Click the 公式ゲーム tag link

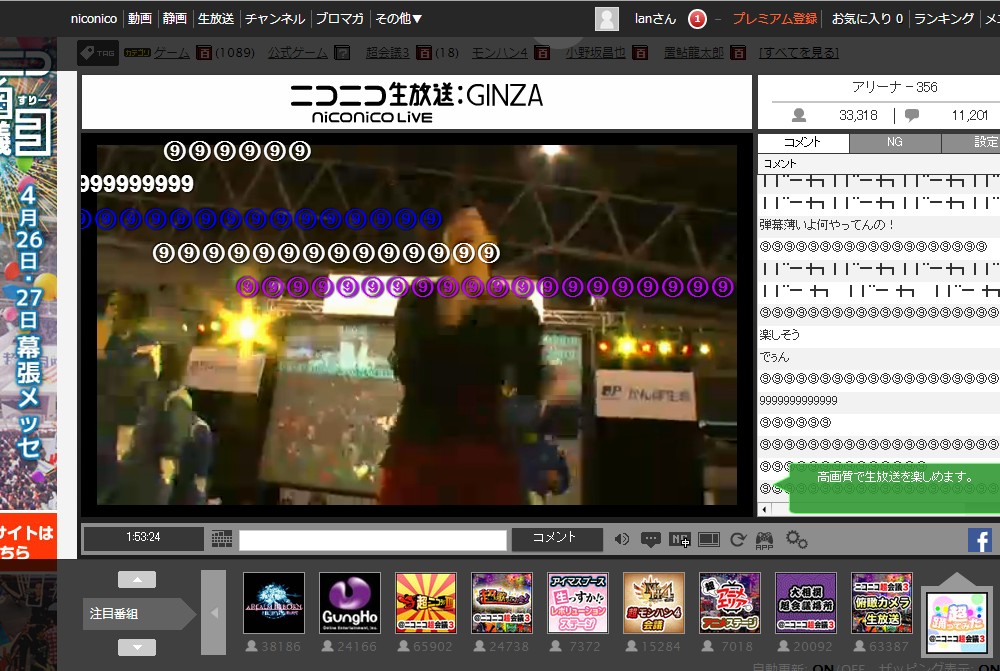pyautogui.click(x=298, y=53)
